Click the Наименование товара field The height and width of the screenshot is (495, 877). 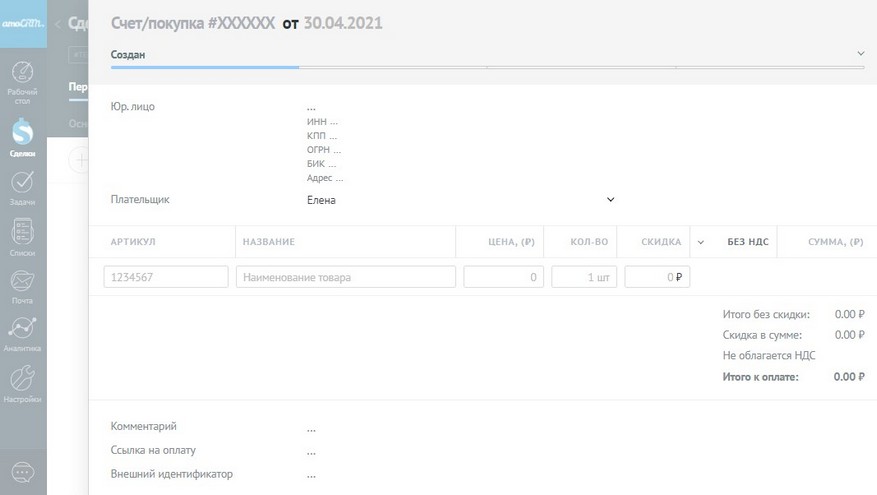click(345, 277)
